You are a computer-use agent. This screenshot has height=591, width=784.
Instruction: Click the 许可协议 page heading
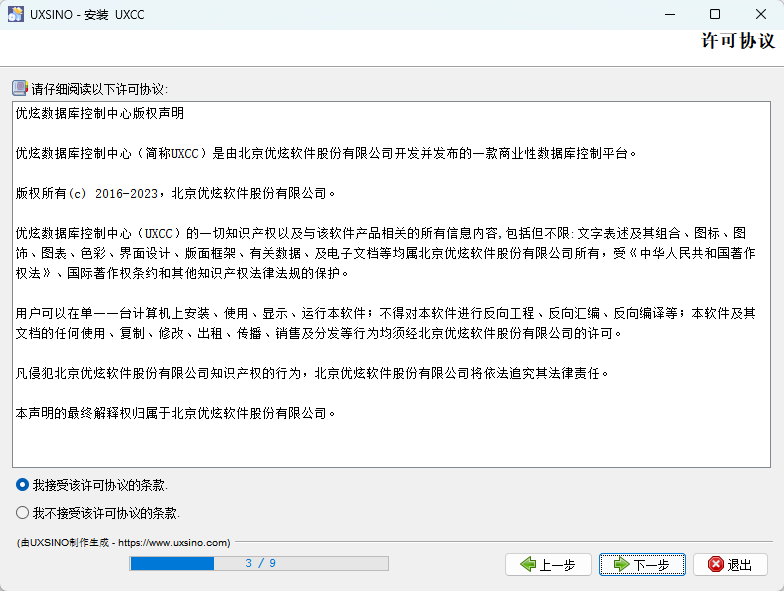[738, 42]
